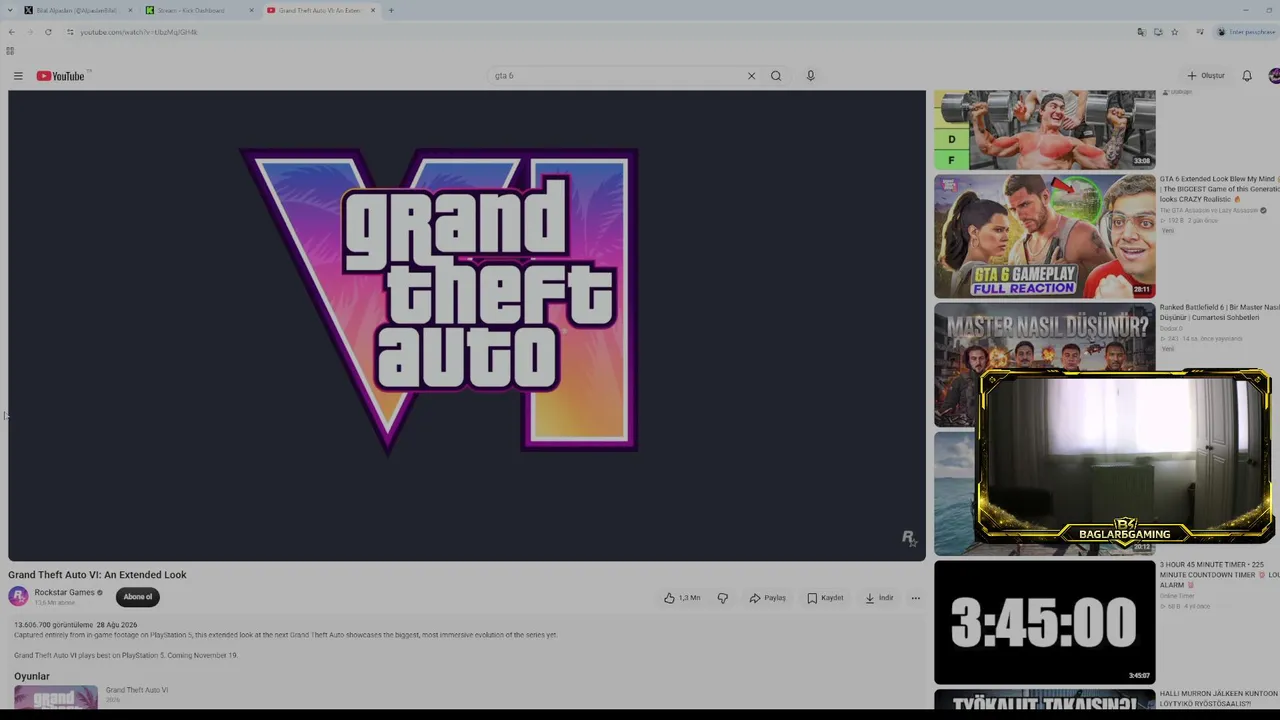
Task: Switch to the X Bilal Alpadın tab
Action: pos(78,11)
